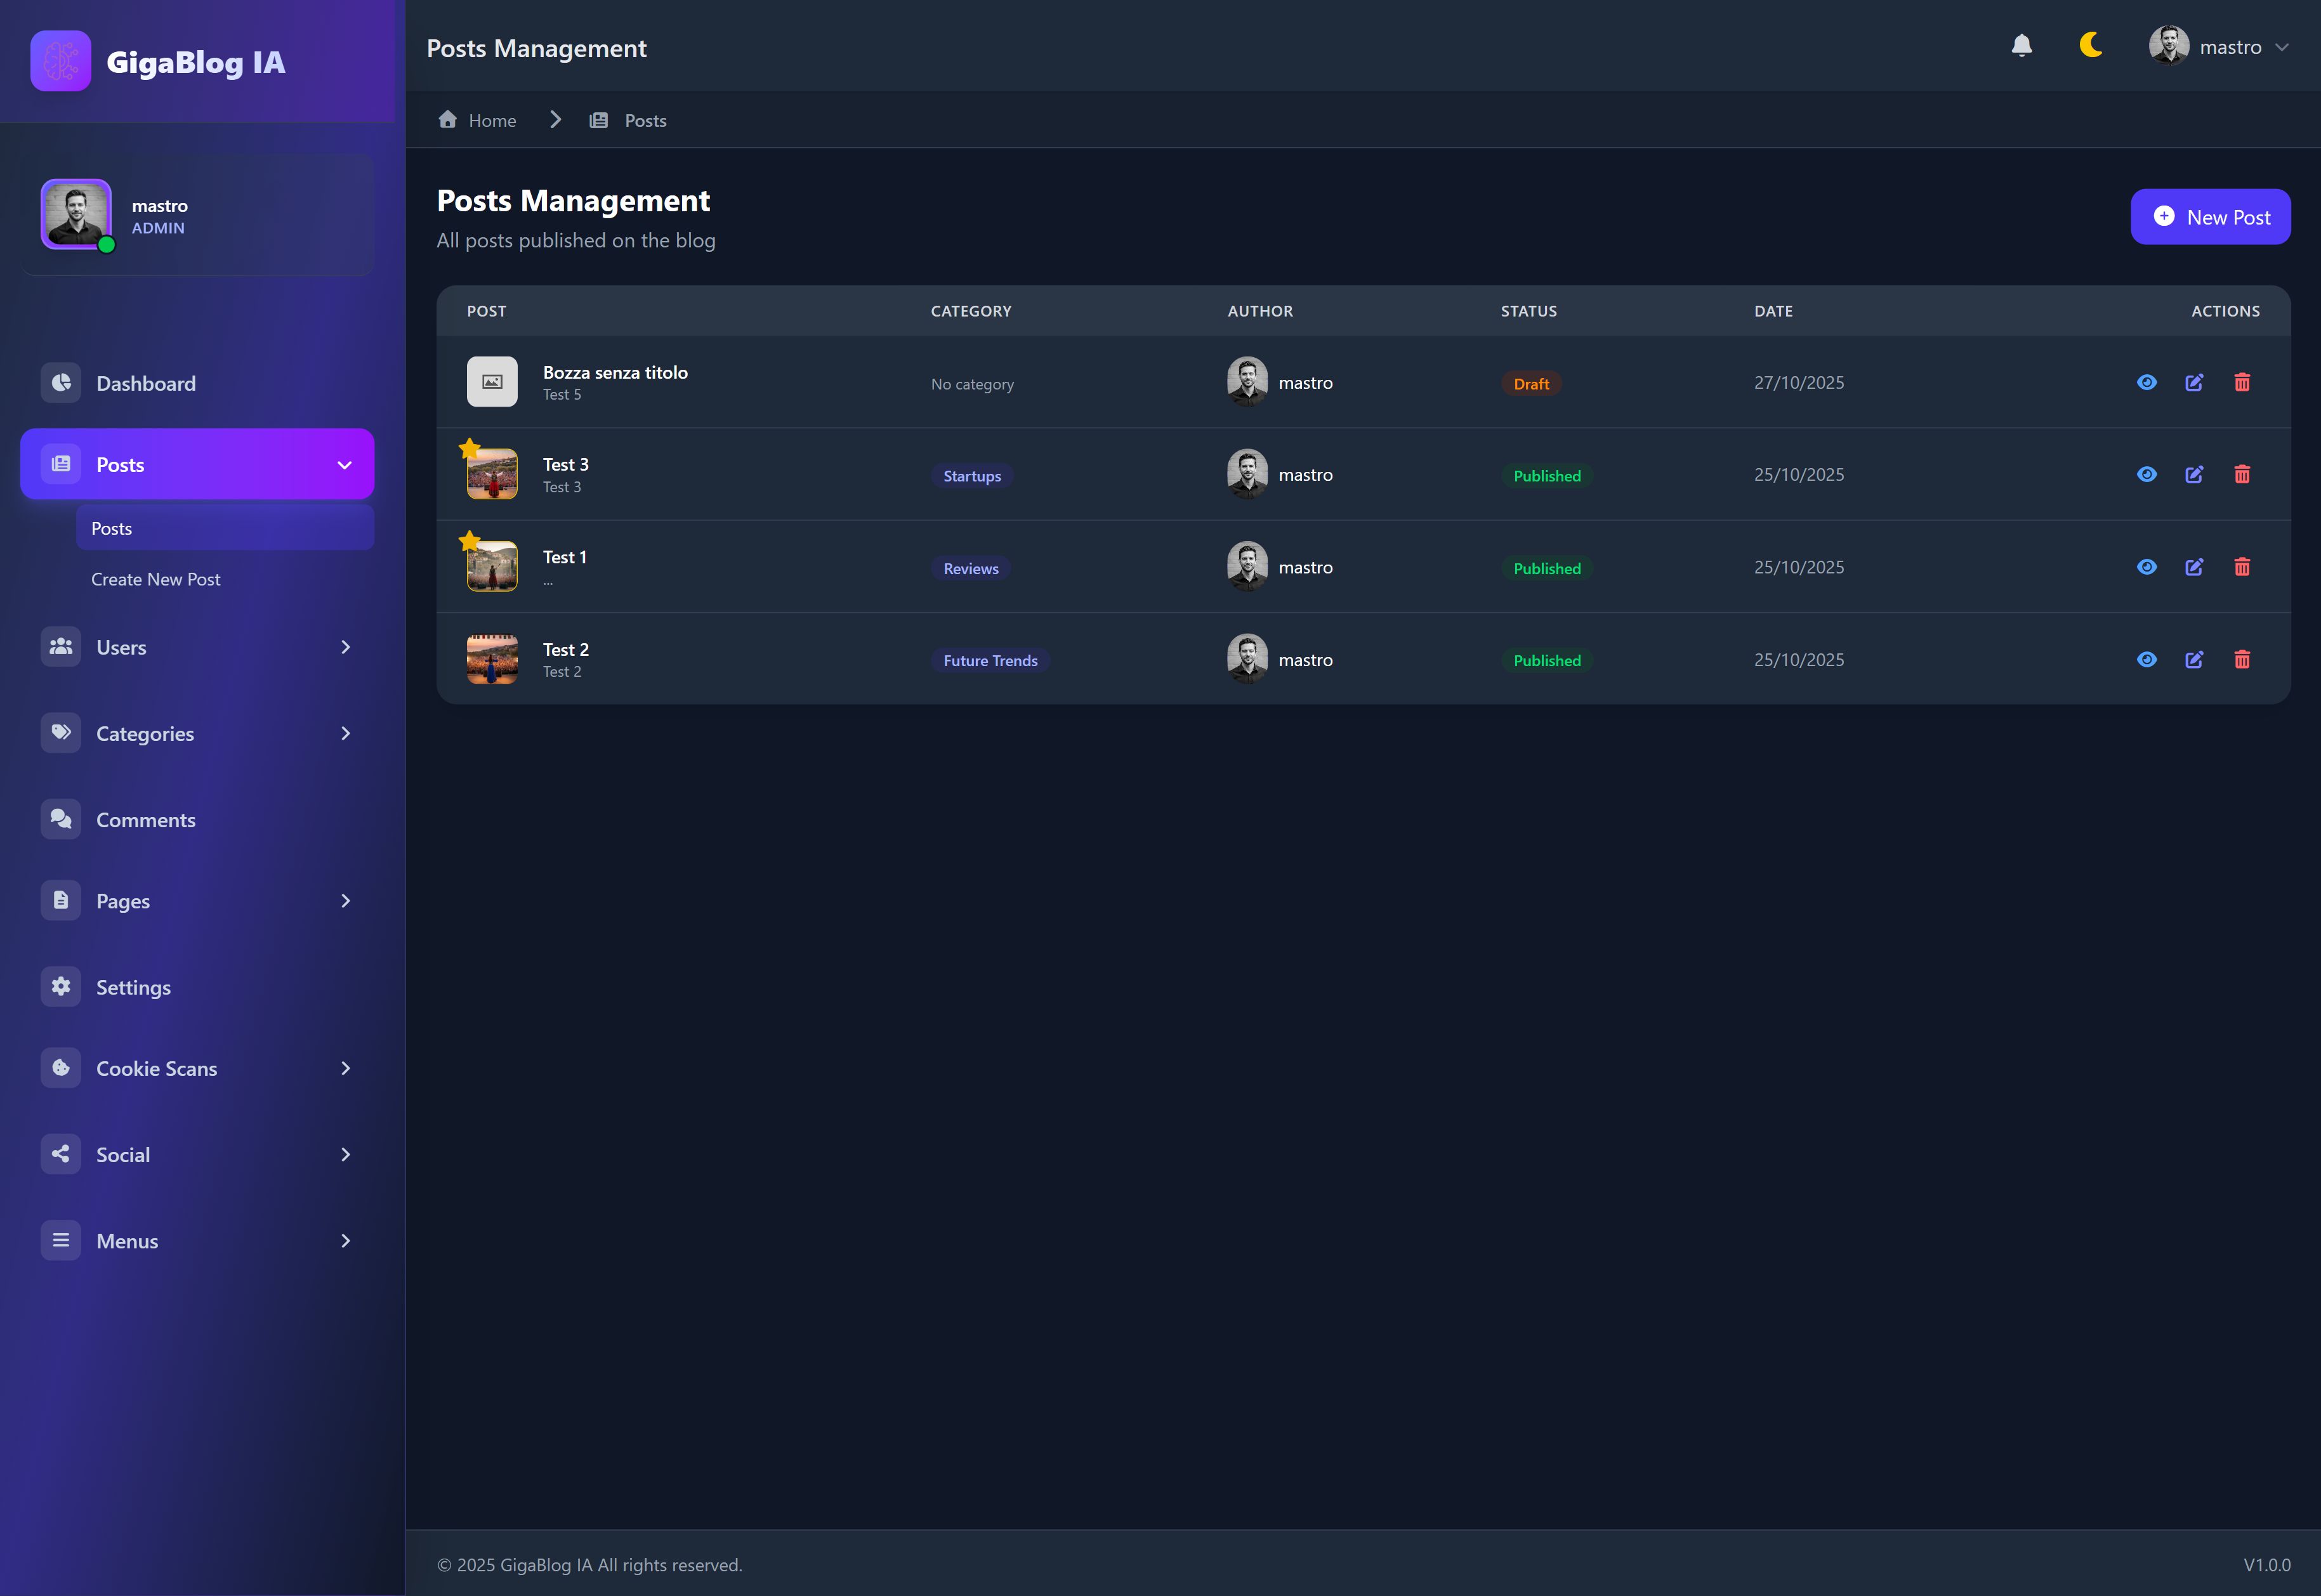
Task: Click the GigaBlog IA brain logo icon
Action: coord(61,61)
